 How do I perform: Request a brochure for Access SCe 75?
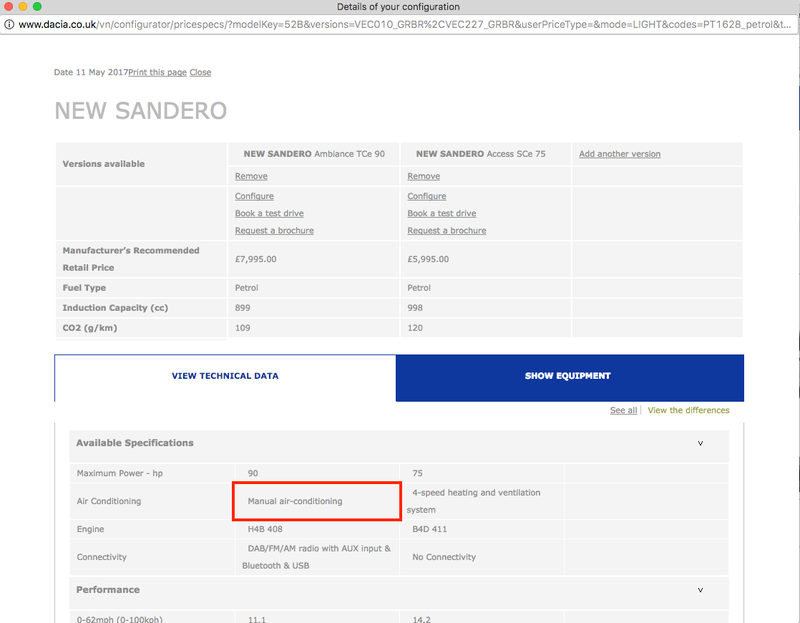pyautogui.click(x=446, y=231)
